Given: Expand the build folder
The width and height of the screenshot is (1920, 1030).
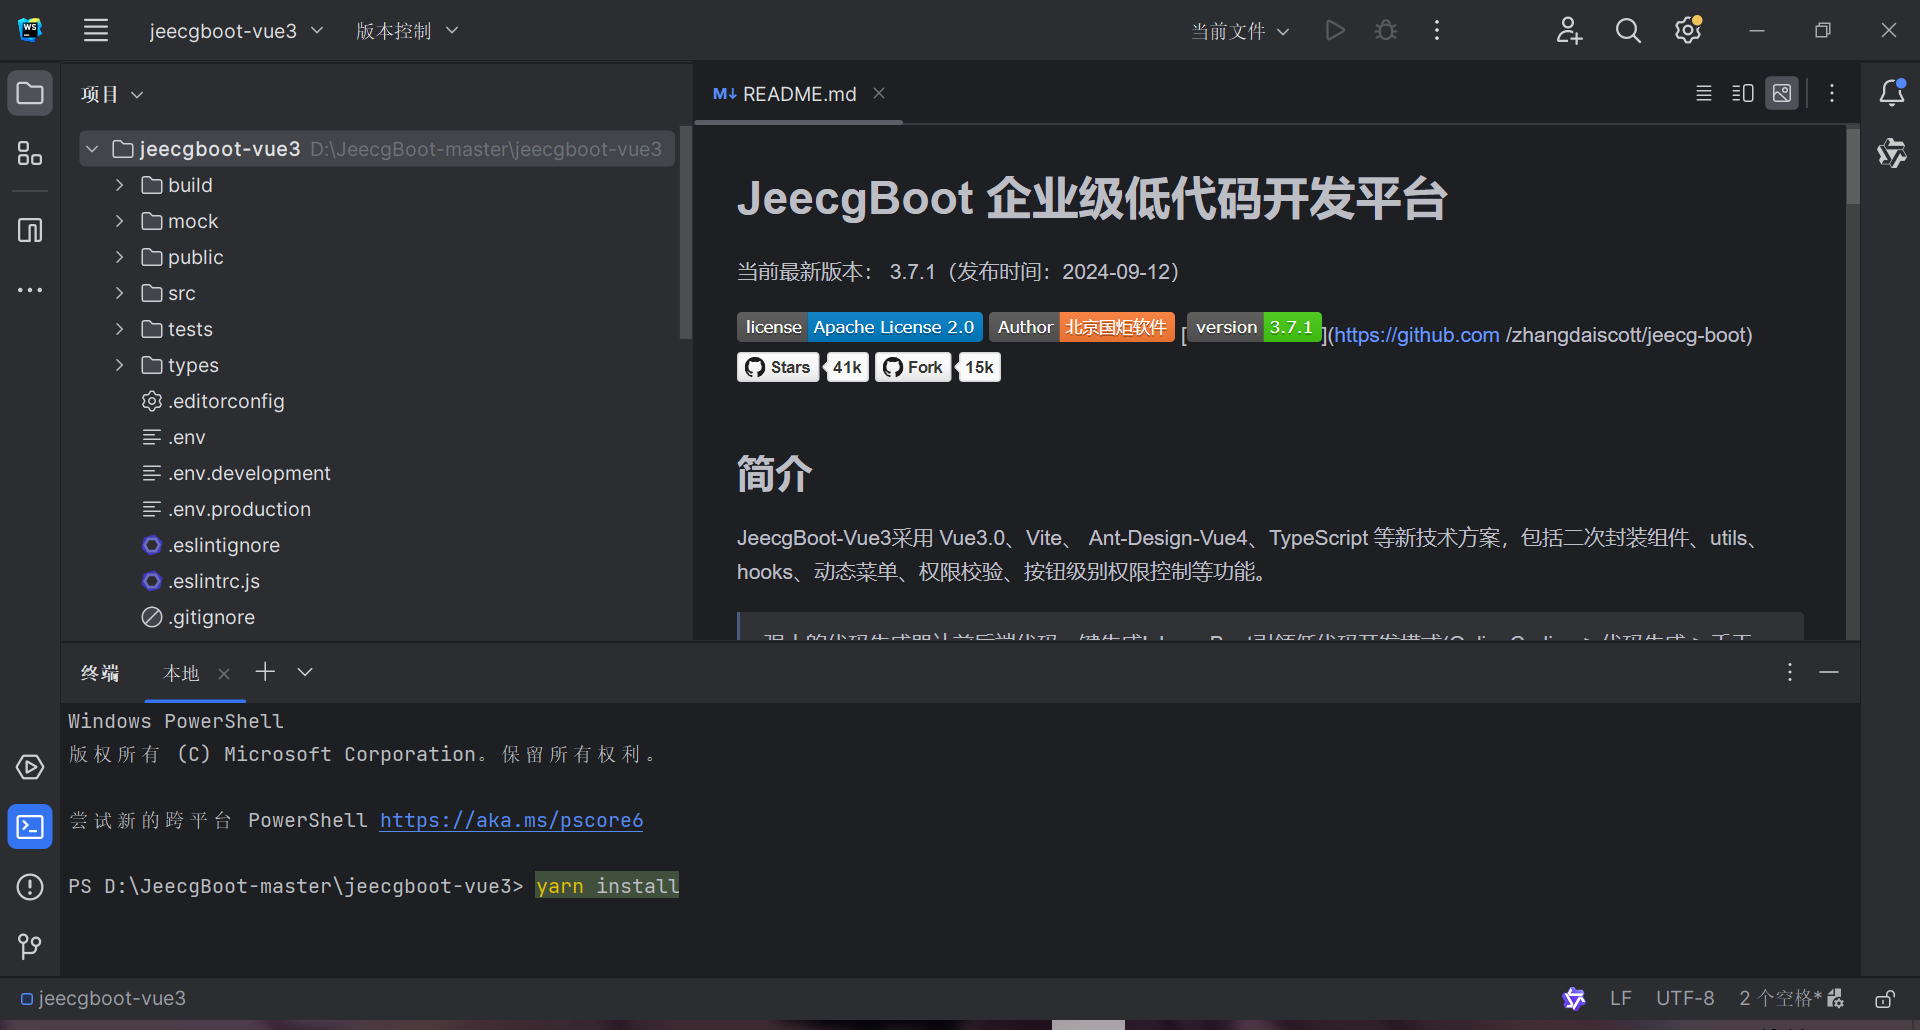Looking at the screenshot, I should tap(119, 185).
